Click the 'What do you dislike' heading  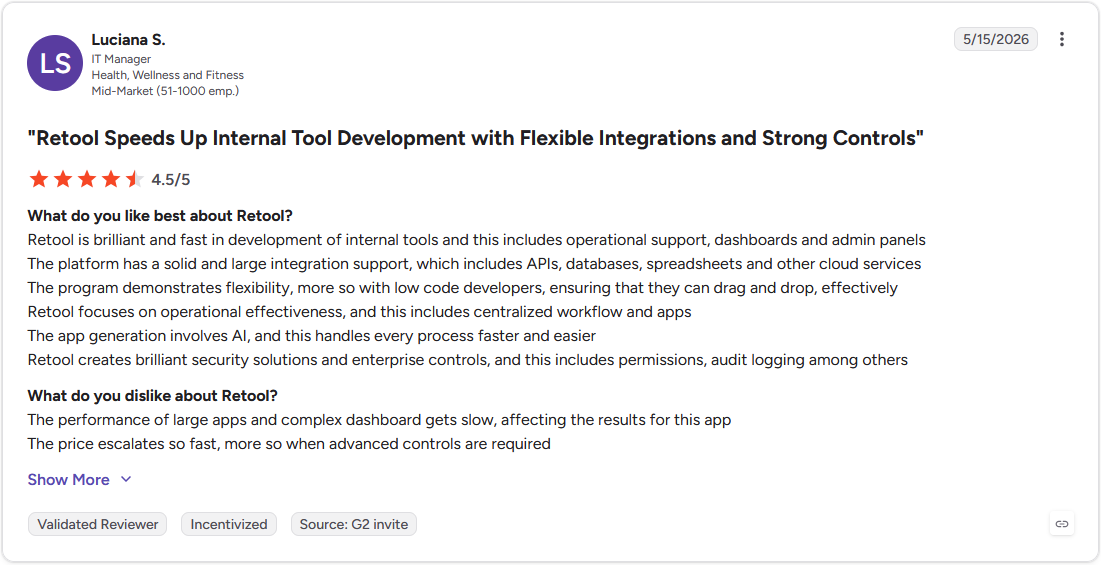(x=152, y=396)
